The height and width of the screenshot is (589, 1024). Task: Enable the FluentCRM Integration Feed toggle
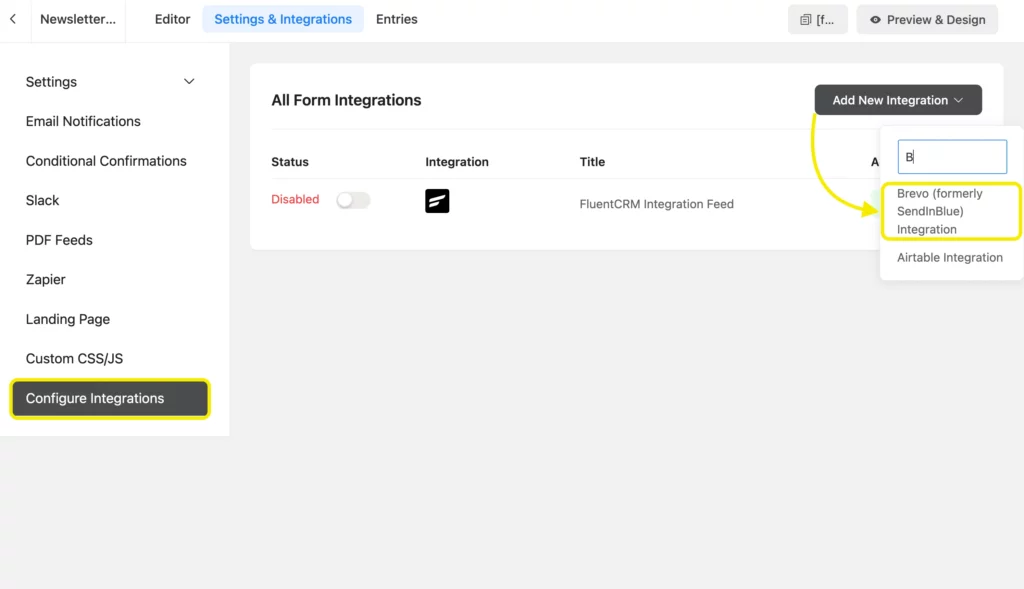click(x=353, y=200)
